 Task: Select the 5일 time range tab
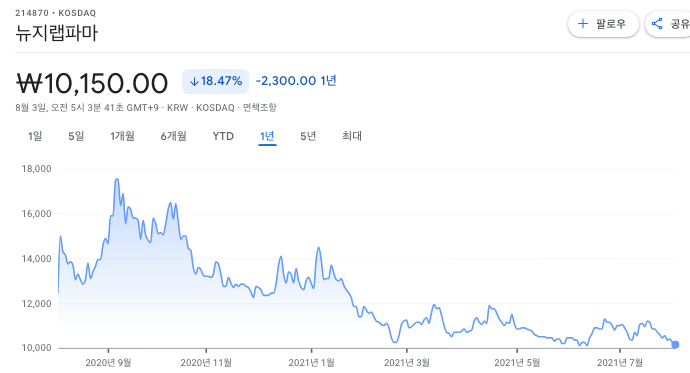76,136
